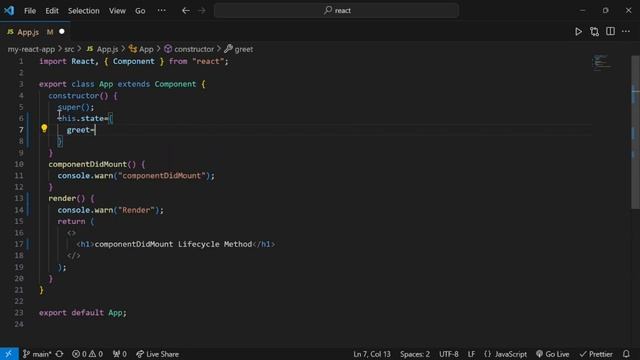Click the main branch indicator

click(x=37, y=354)
